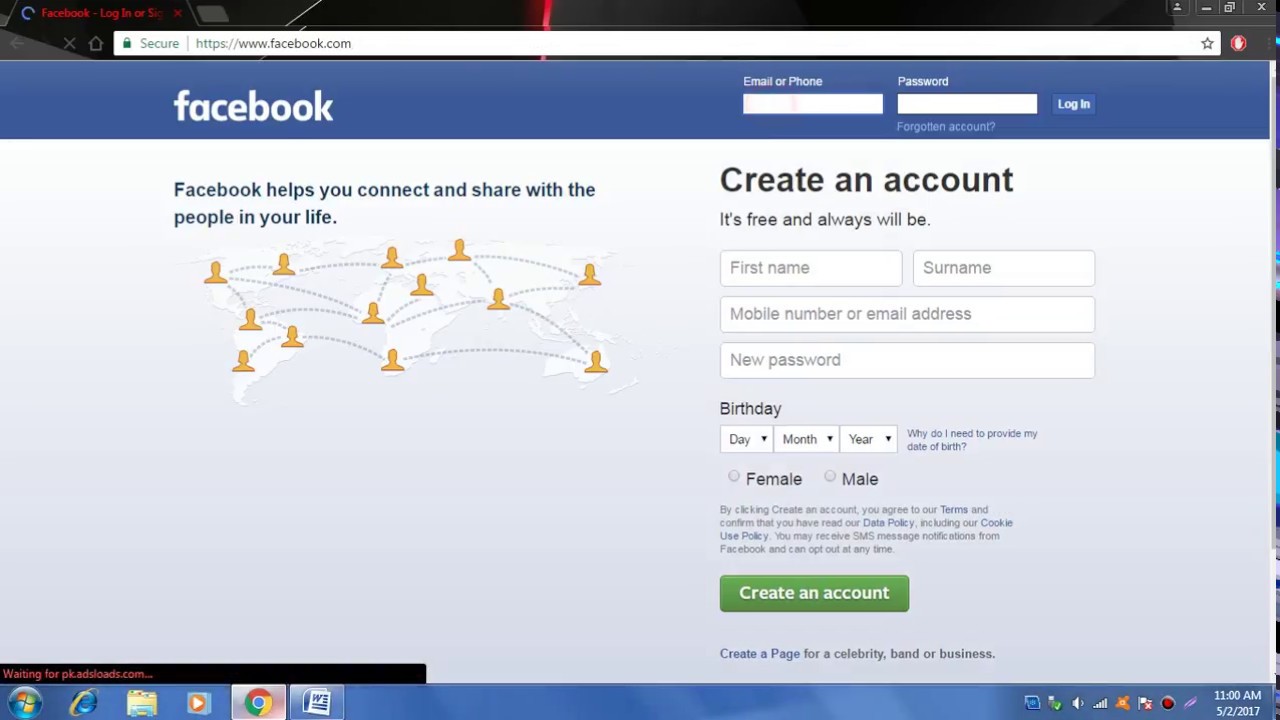Focus the Password login field
Image resolution: width=1280 pixels, height=720 pixels.
click(x=967, y=104)
